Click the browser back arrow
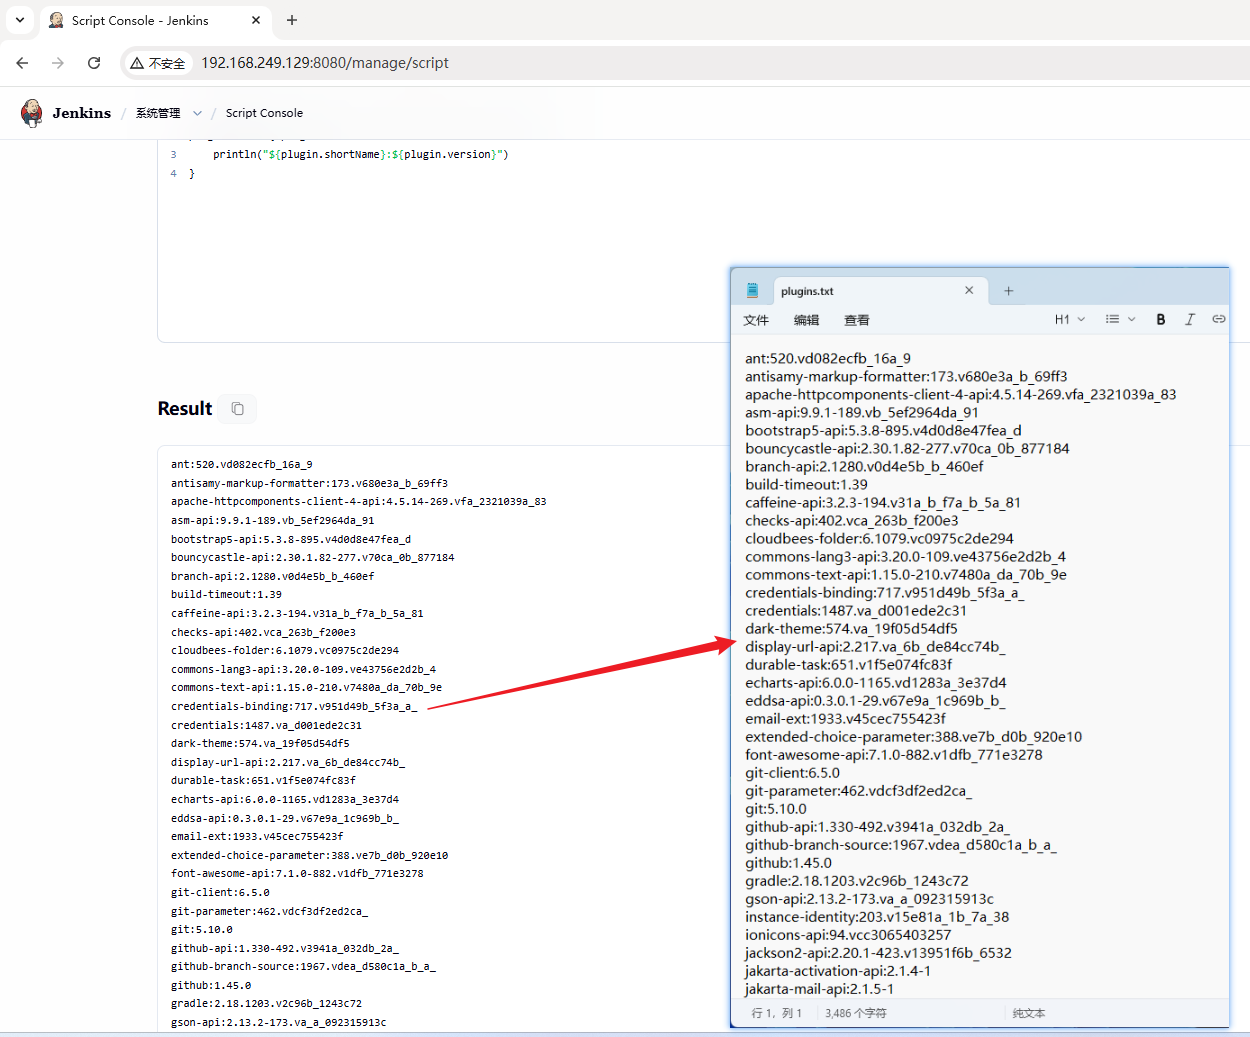Screen dimensions: 1250x1037 pyautogui.click(x=22, y=63)
